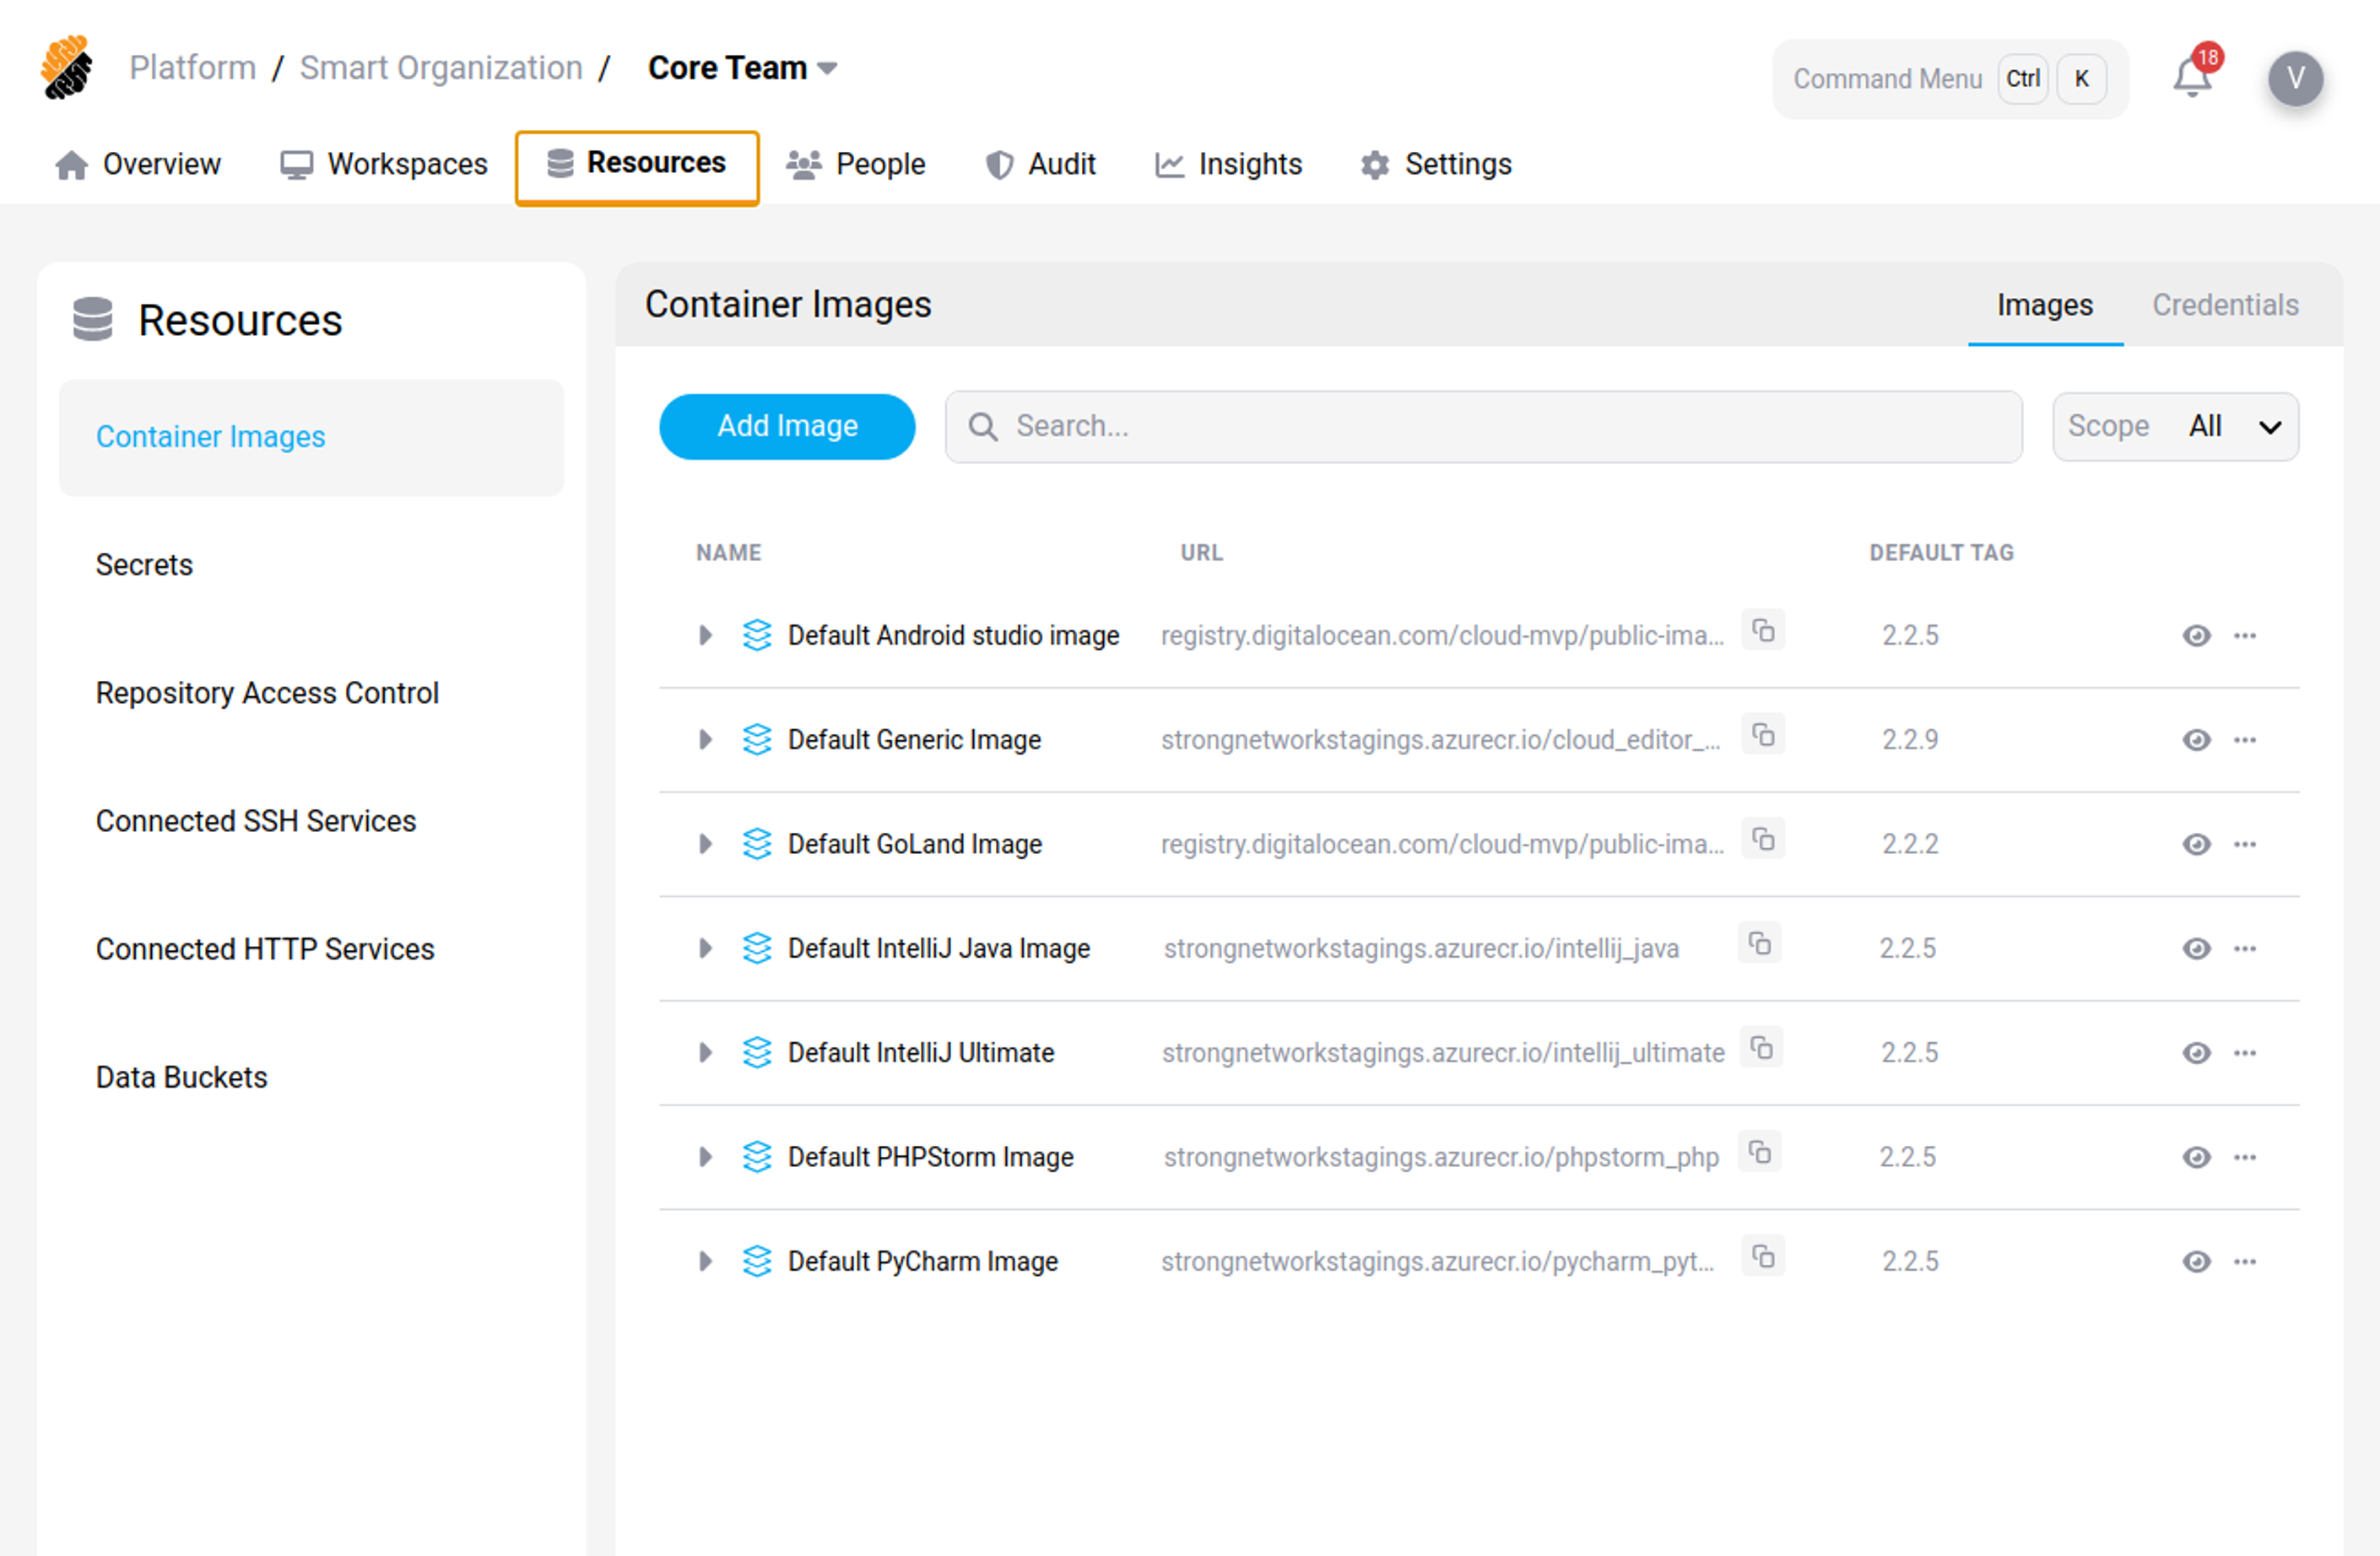Open more options for Default IntelliJ Java Image
The width and height of the screenshot is (2380, 1556).
coord(2245,948)
